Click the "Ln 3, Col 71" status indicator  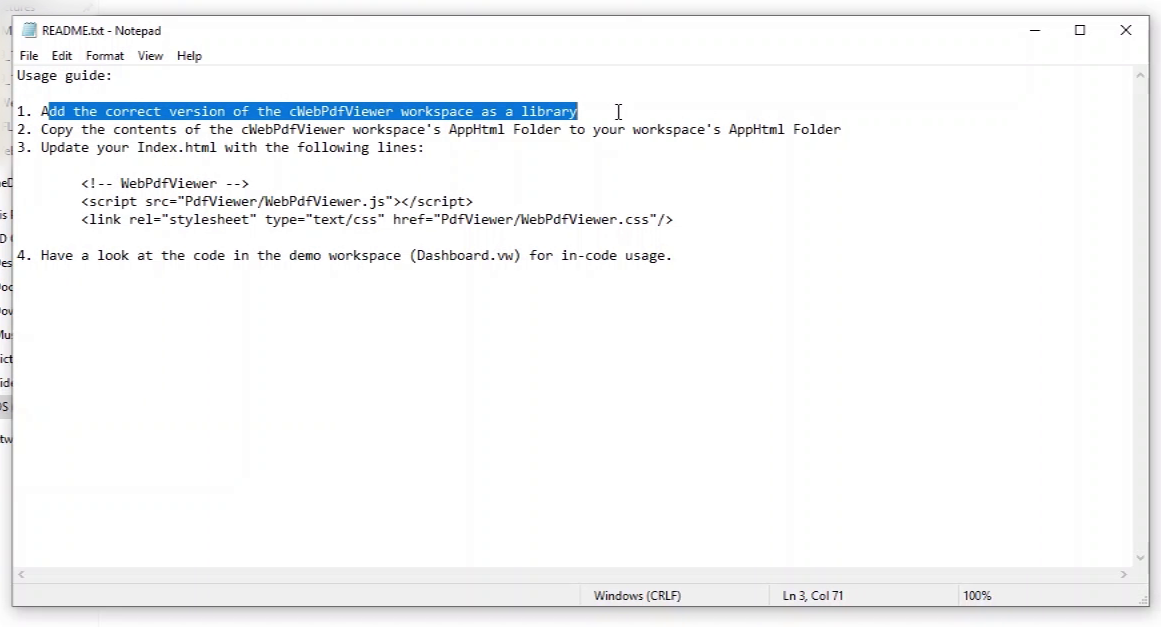pos(812,596)
